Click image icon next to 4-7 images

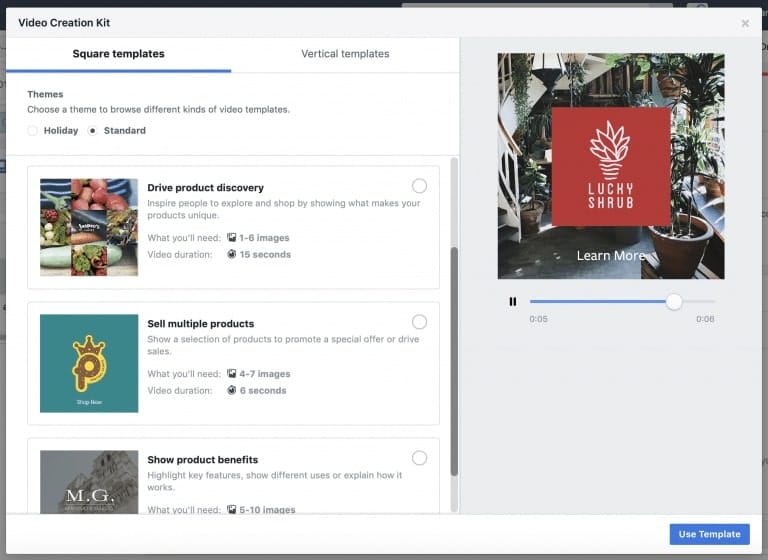(232, 374)
